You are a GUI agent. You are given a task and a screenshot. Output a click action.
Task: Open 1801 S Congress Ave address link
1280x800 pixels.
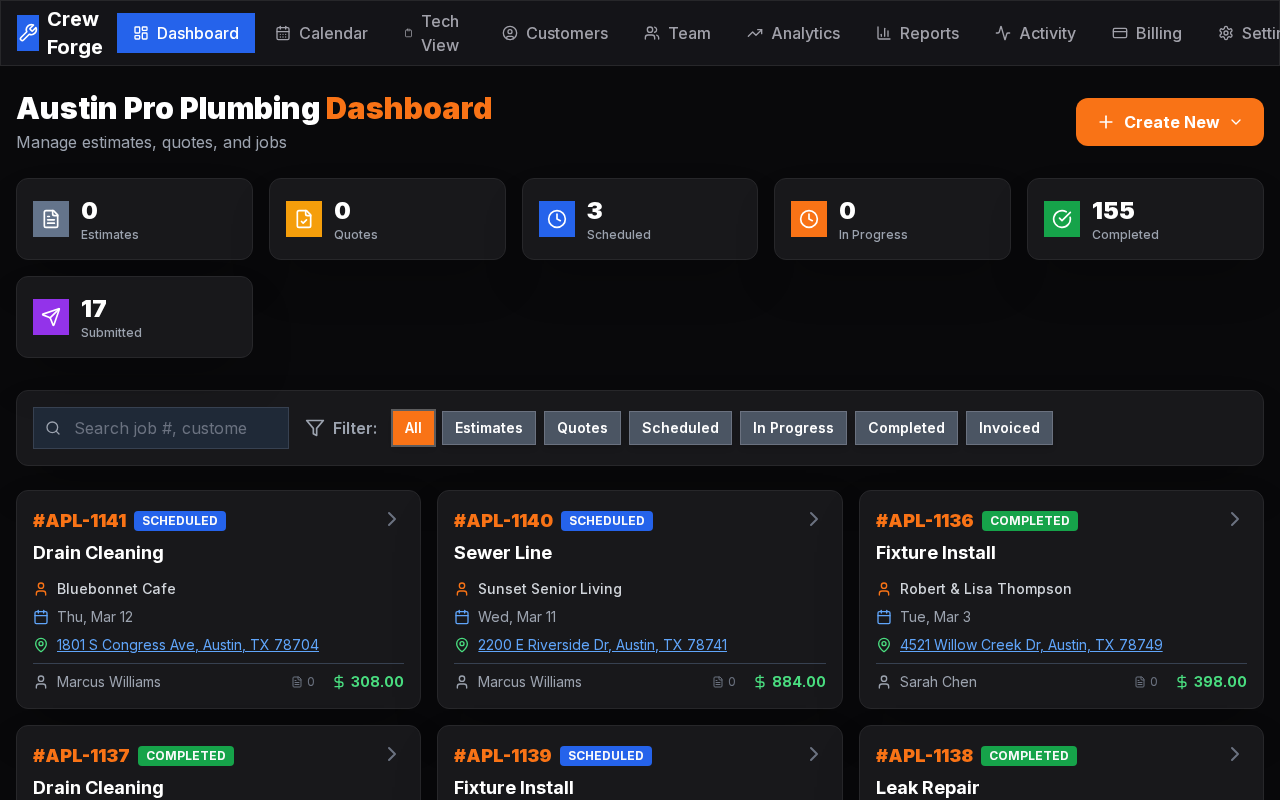point(188,645)
